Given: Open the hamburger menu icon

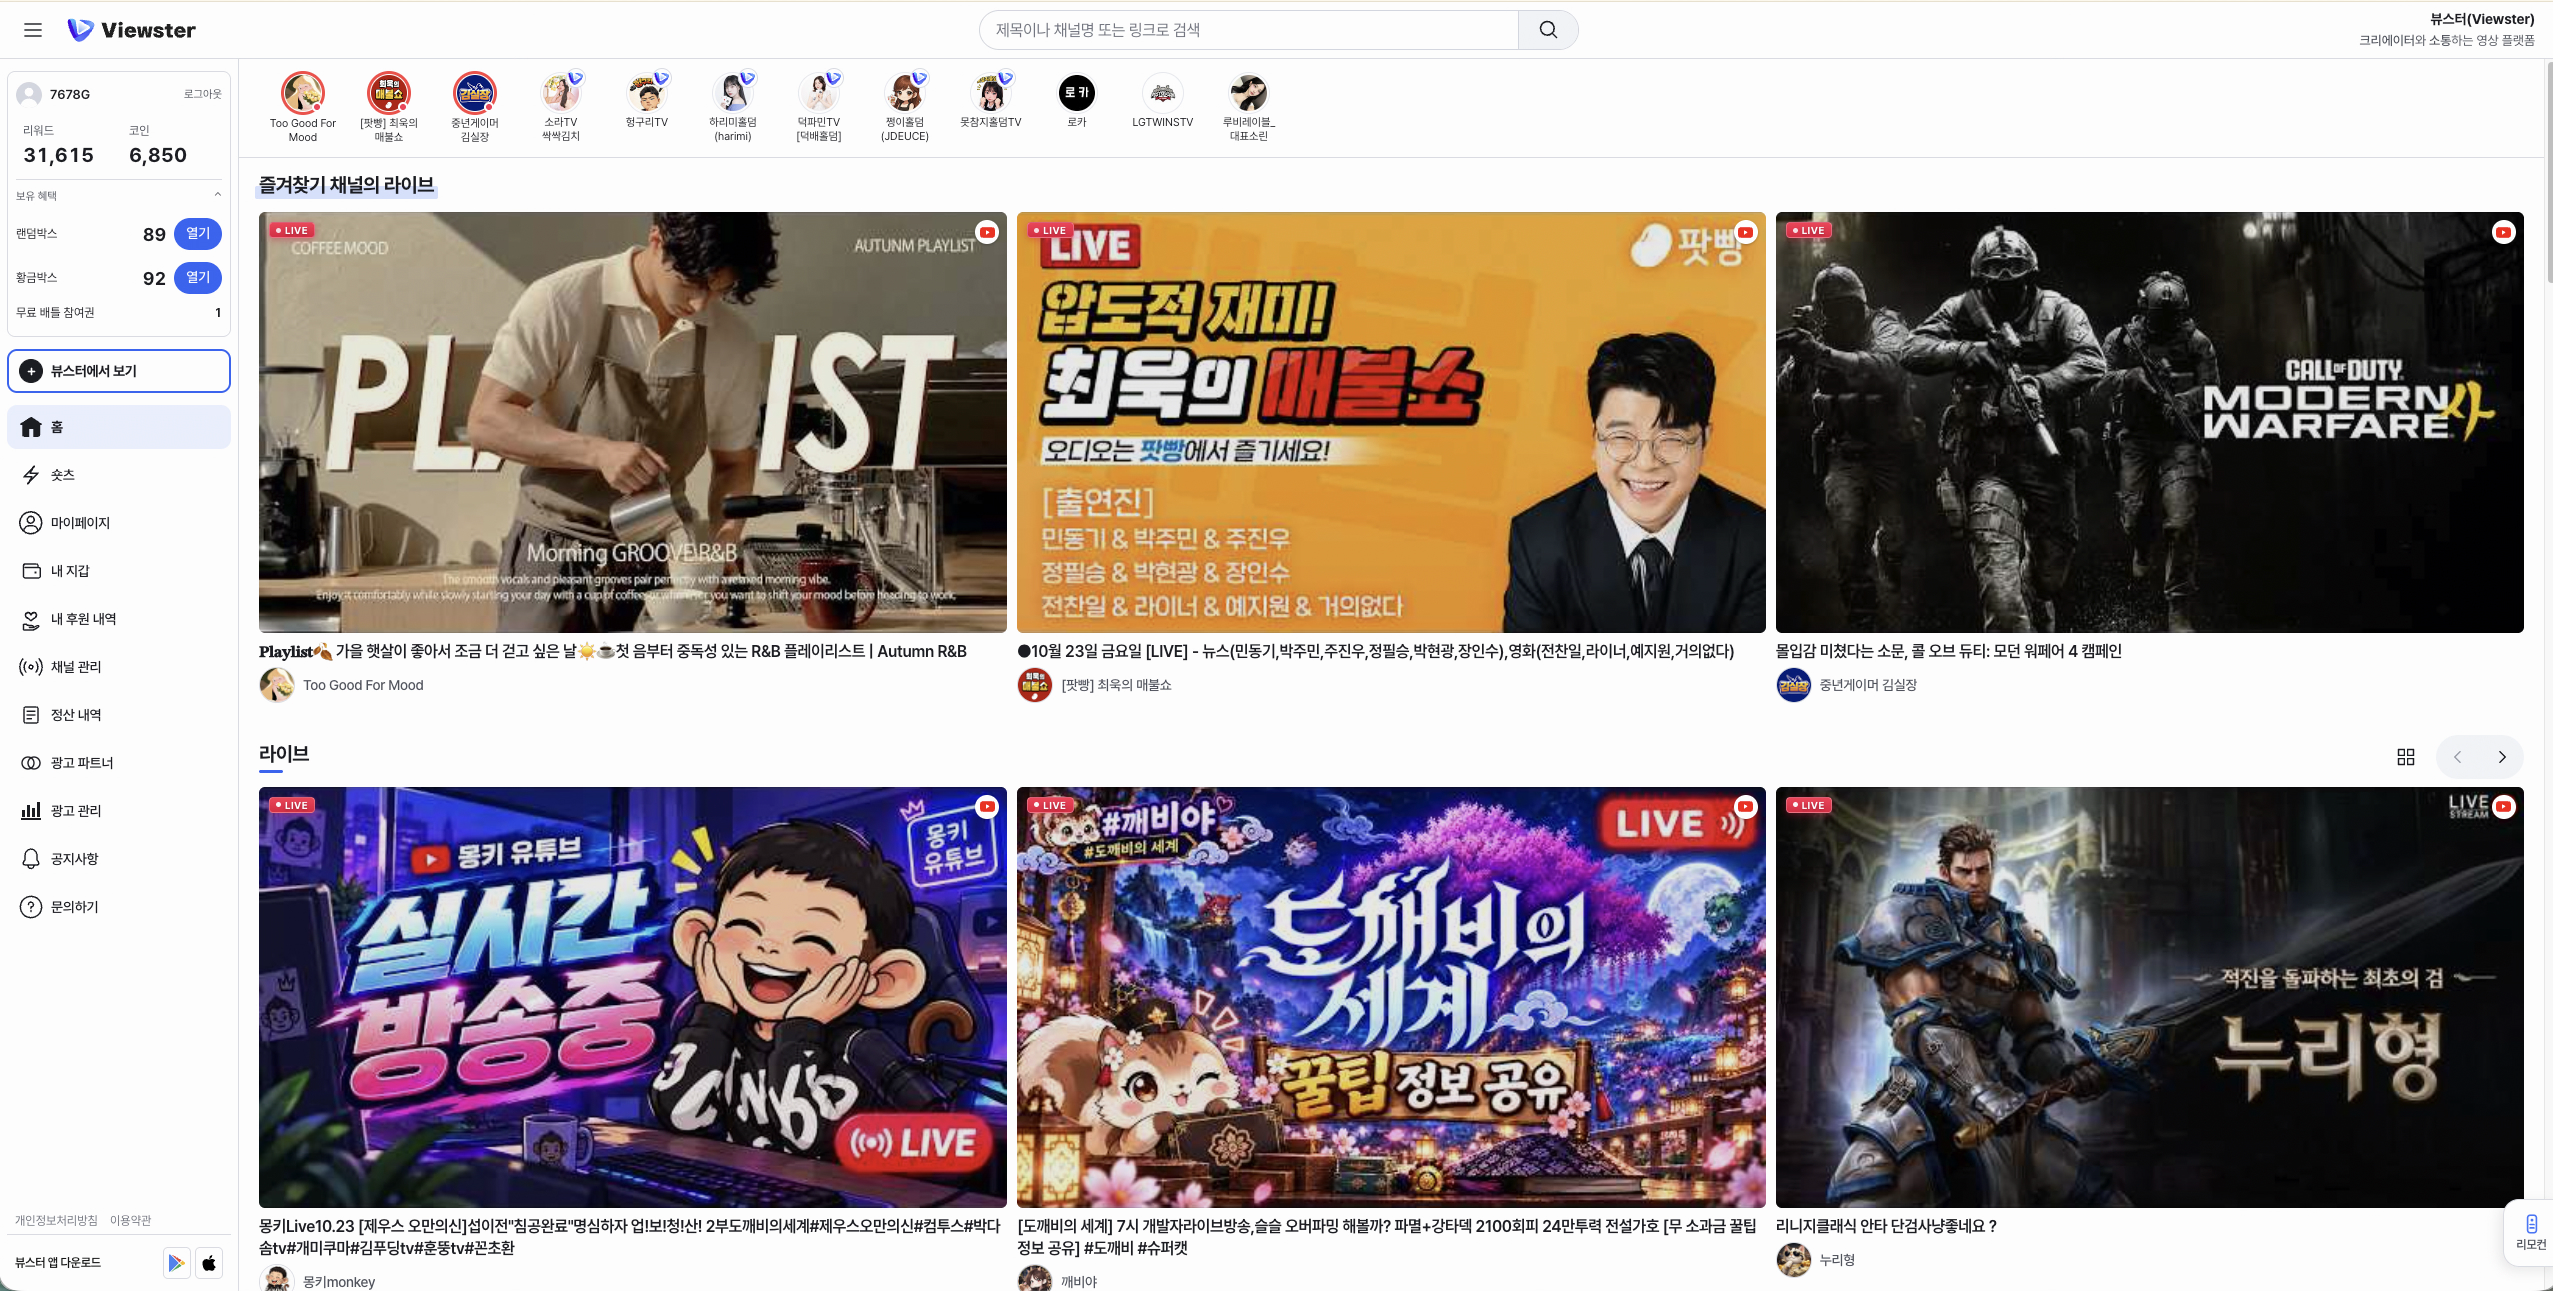Looking at the screenshot, I should click(33, 30).
